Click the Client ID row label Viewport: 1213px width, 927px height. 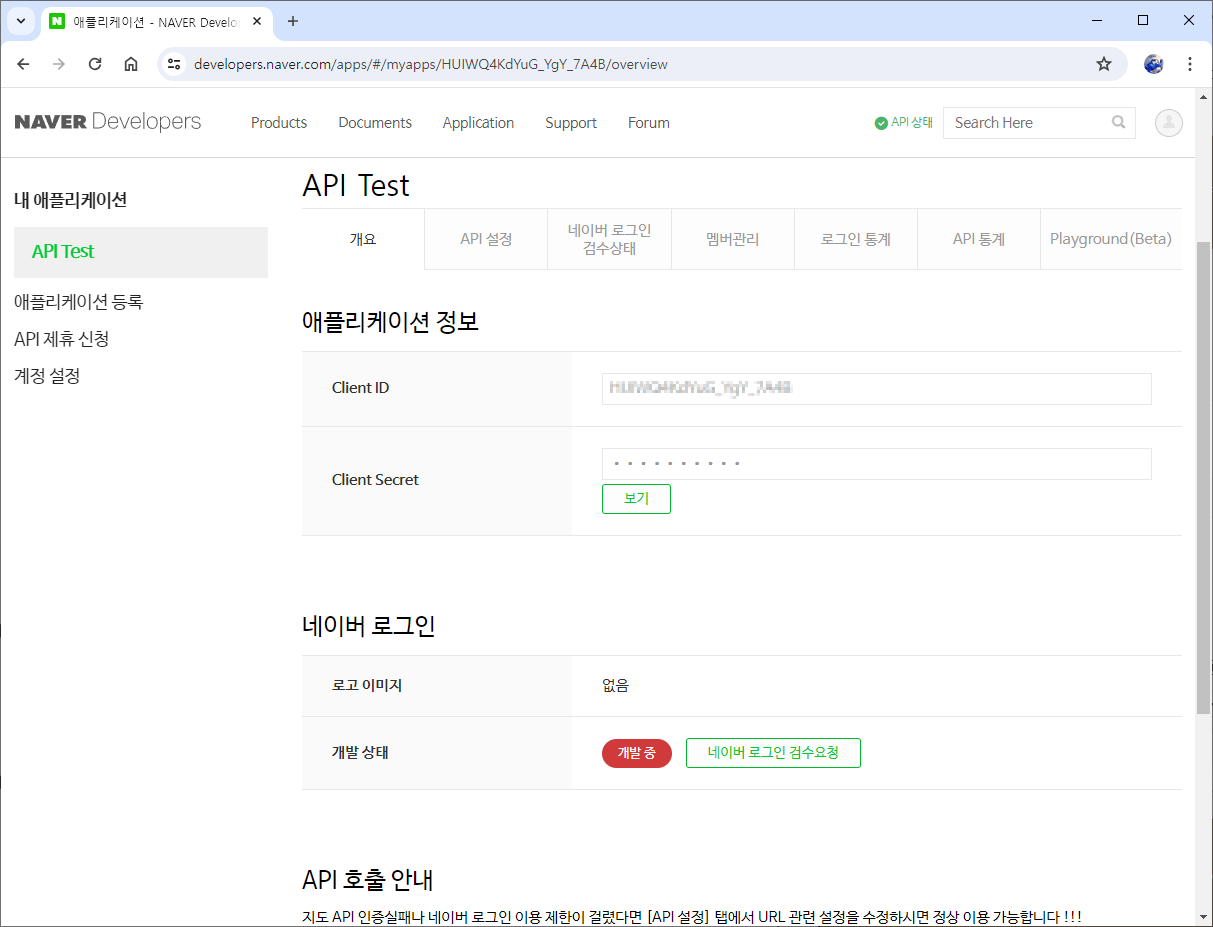click(360, 388)
